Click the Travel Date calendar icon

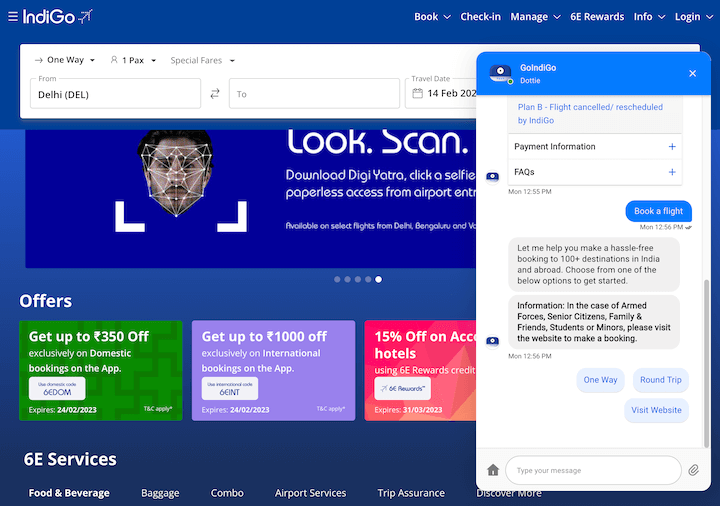click(x=417, y=94)
